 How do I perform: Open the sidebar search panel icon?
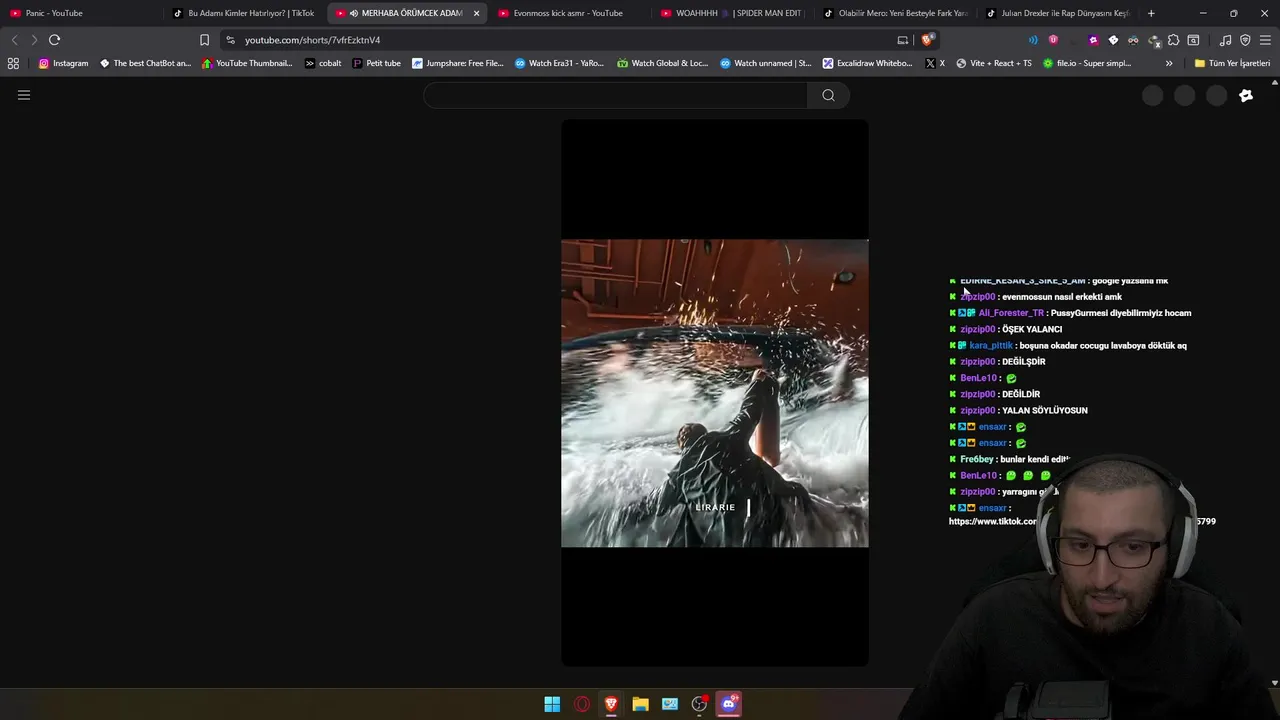(x=1193, y=40)
